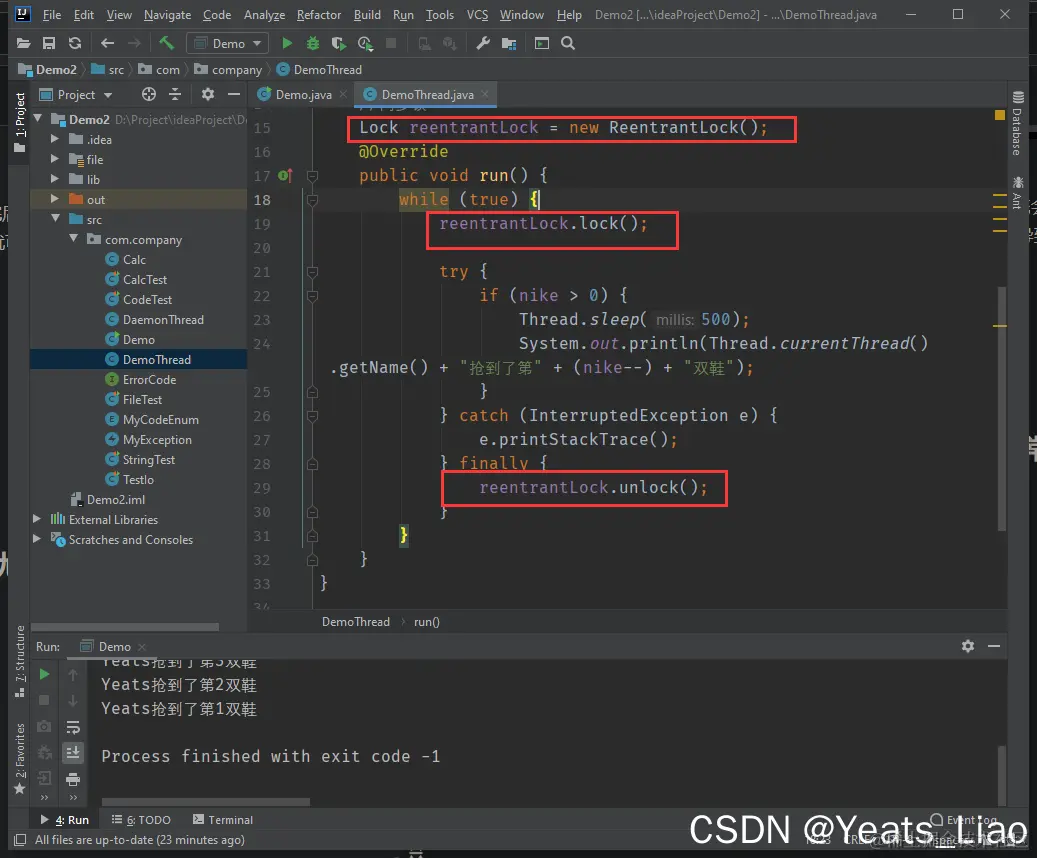Screen dimensions: 1037x858
Task: Click the soft-wrap icon in Run panel
Action: pos(73,727)
